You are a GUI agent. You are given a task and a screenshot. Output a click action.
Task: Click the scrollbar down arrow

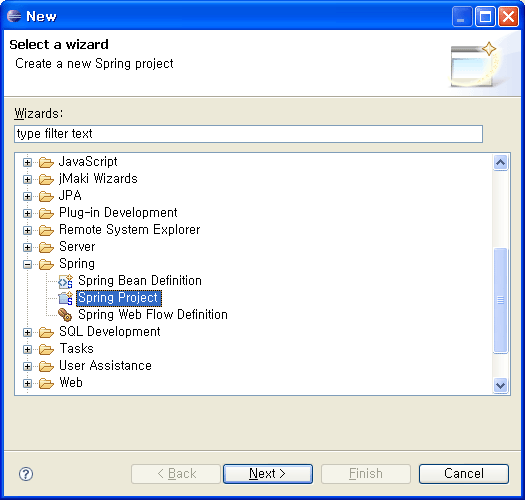pos(501,385)
